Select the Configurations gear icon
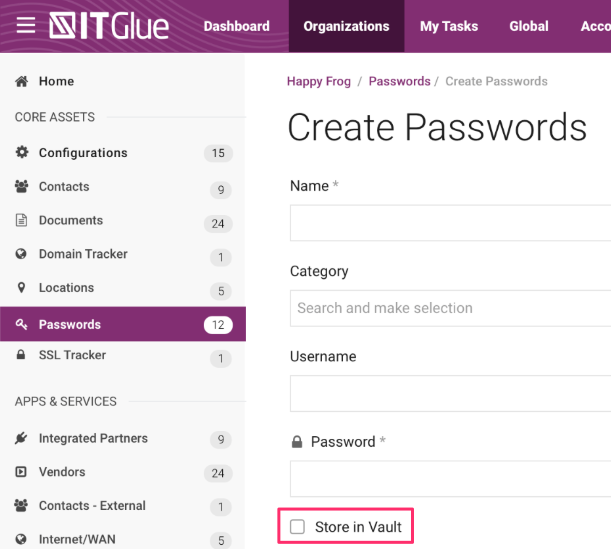This screenshot has height=549, width=611. [22, 153]
